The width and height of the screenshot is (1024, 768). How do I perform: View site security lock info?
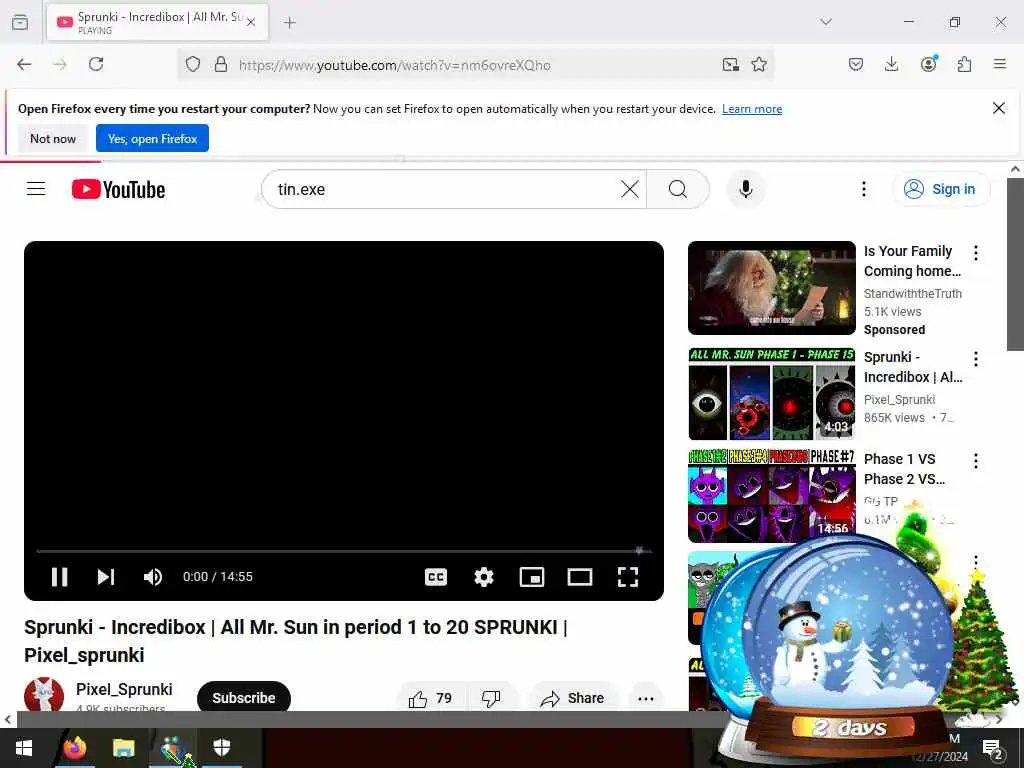[x=221, y=64]
